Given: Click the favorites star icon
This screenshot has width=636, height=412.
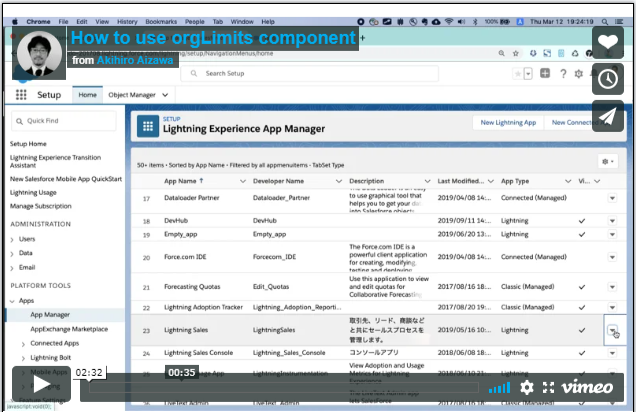Looking at the screenshot, I should (518, 74).
